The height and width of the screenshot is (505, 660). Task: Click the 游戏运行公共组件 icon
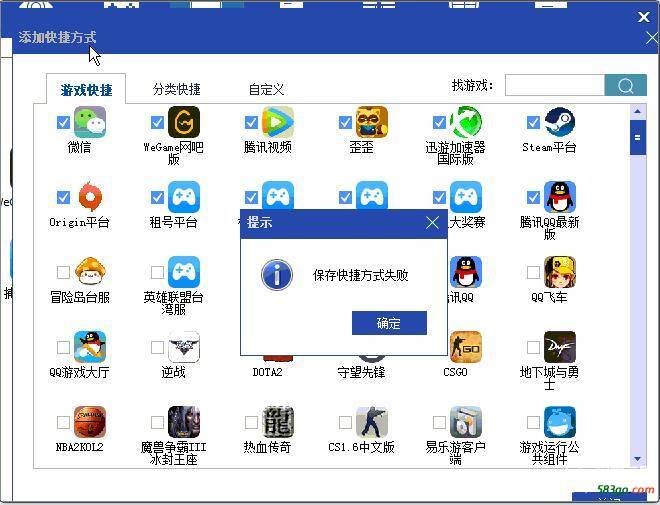(560, 422)
